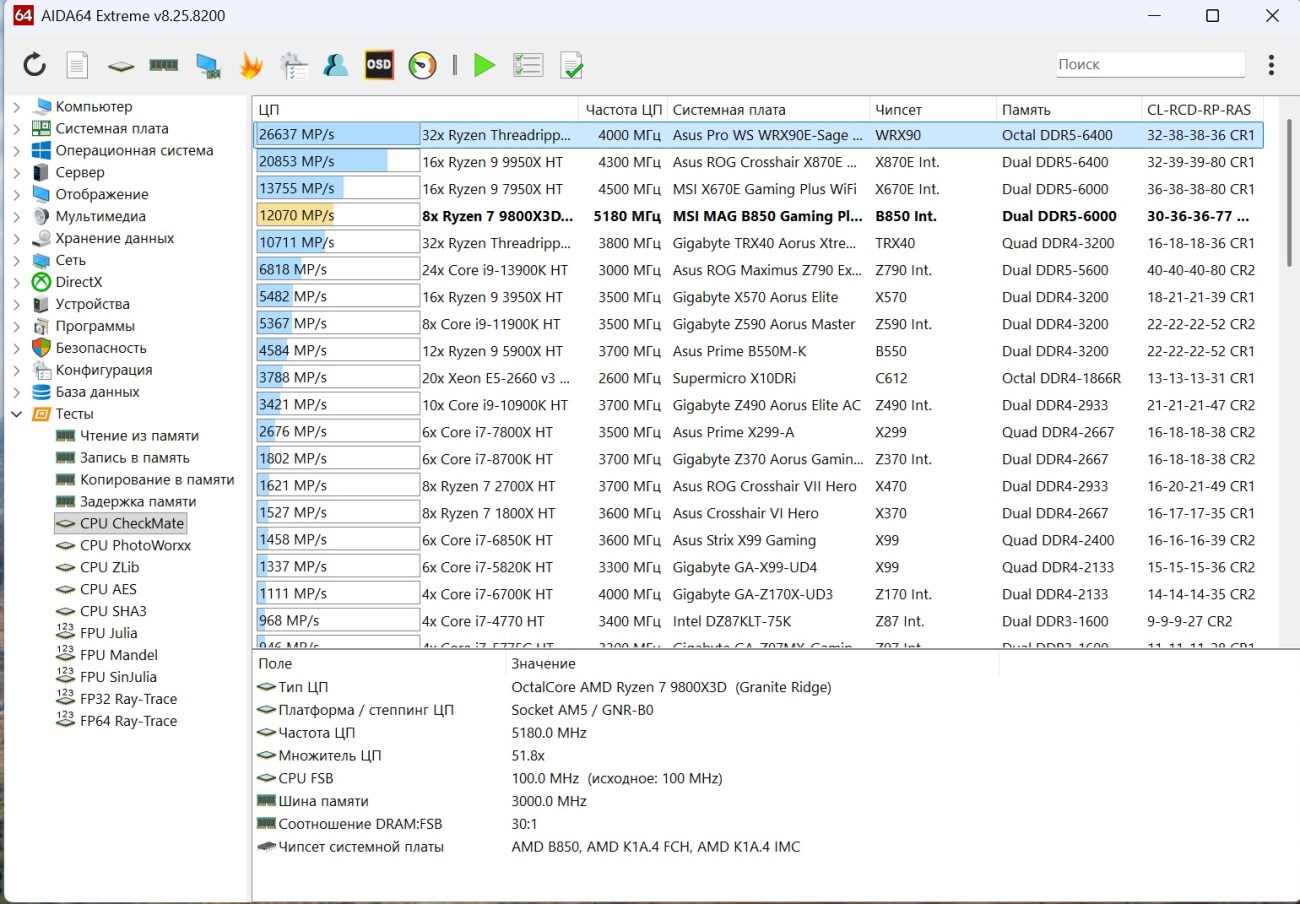Click the Компьютер tree icon
1300x904 pixels.
coord(42,107)
